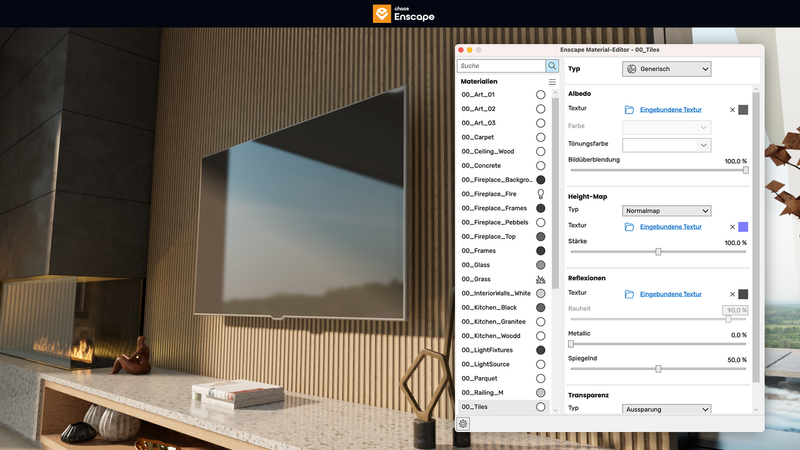The width and height of the screenshot is (800, 450).
Task: Click the 00_Glass gray sphere icon
Action: pyautogui.click(x=540, y=265)
